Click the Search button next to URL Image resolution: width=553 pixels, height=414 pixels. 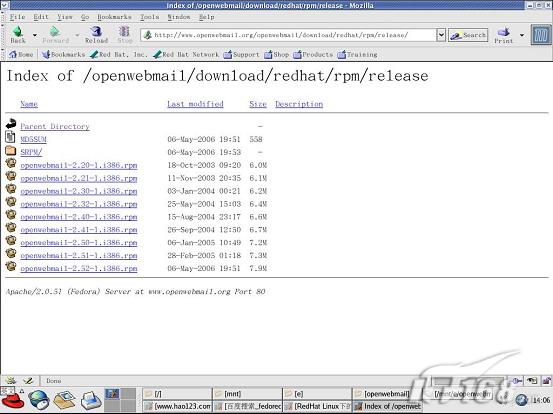[x=468, y=35]
